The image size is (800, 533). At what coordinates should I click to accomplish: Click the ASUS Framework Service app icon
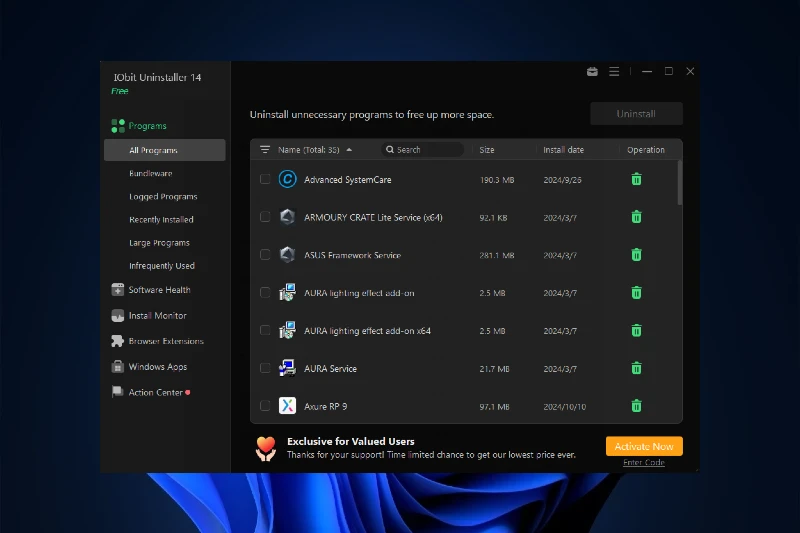click(x=287, y=255)
